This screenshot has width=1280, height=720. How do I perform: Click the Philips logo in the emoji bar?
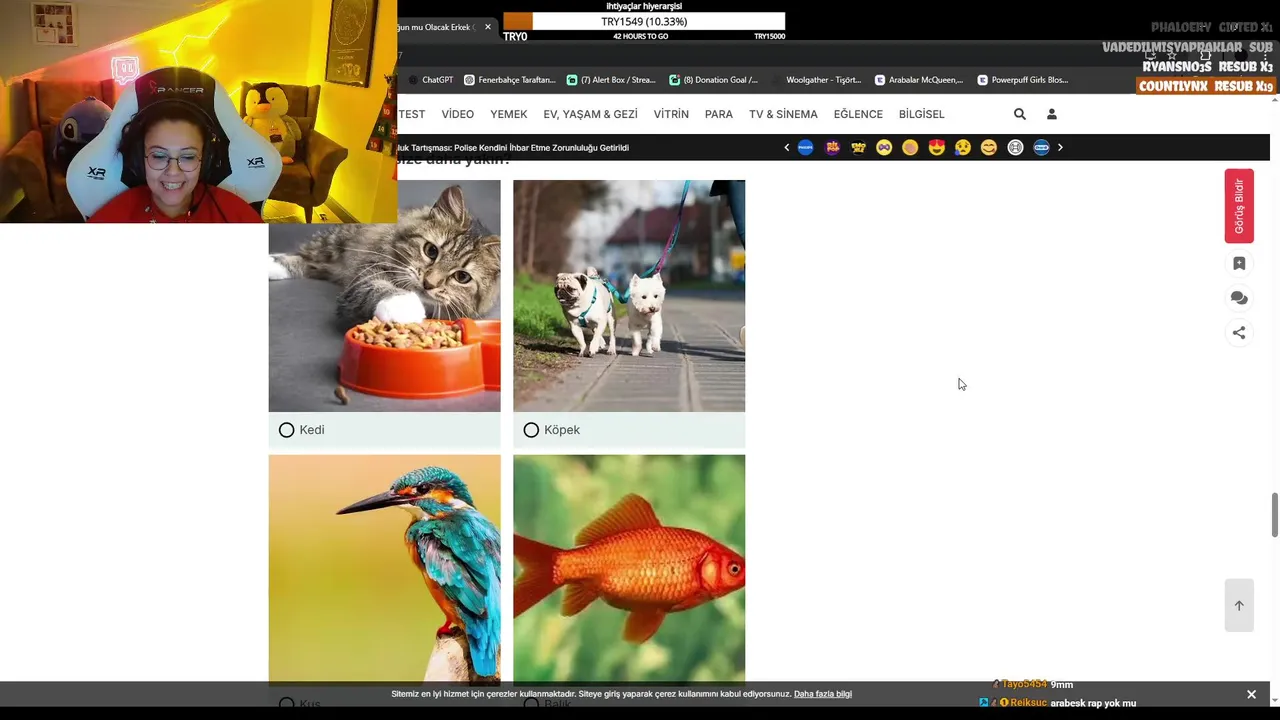click(805, 147)
